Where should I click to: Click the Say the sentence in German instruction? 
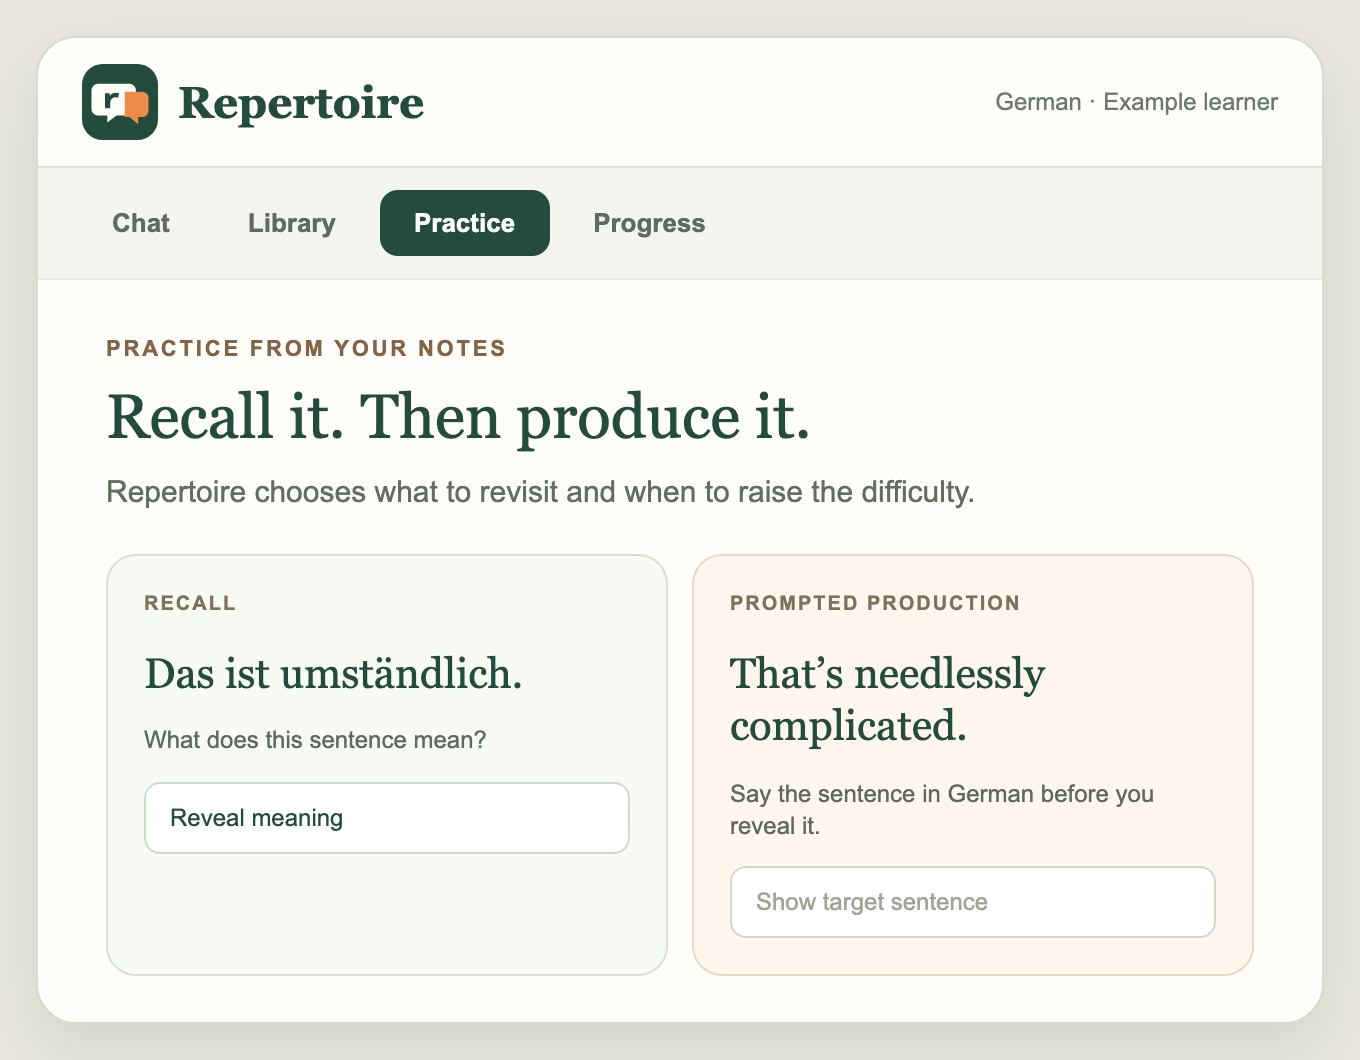tap(942, 810)
